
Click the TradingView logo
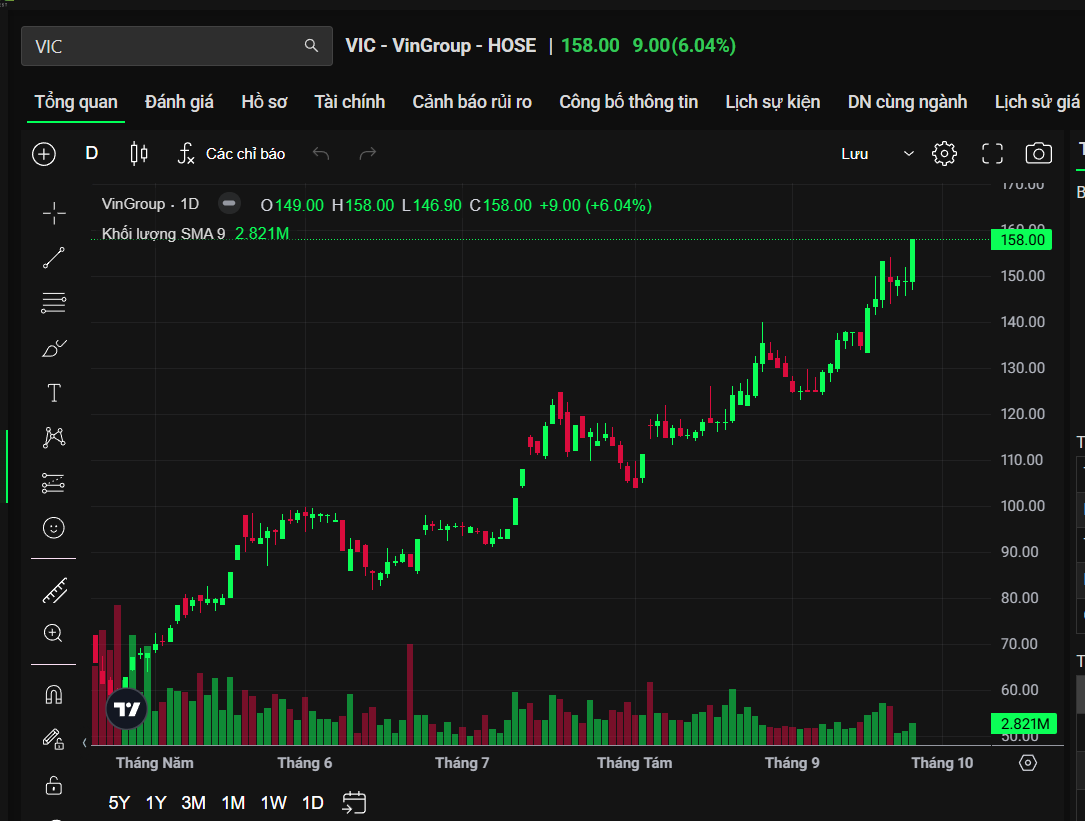tap(127, 710)
